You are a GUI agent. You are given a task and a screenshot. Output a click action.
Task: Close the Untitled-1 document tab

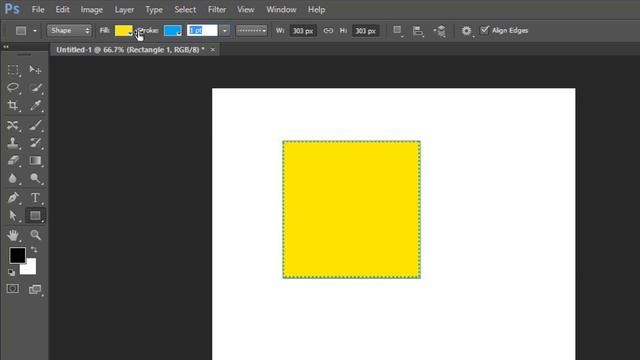click(x=213, y=50)
